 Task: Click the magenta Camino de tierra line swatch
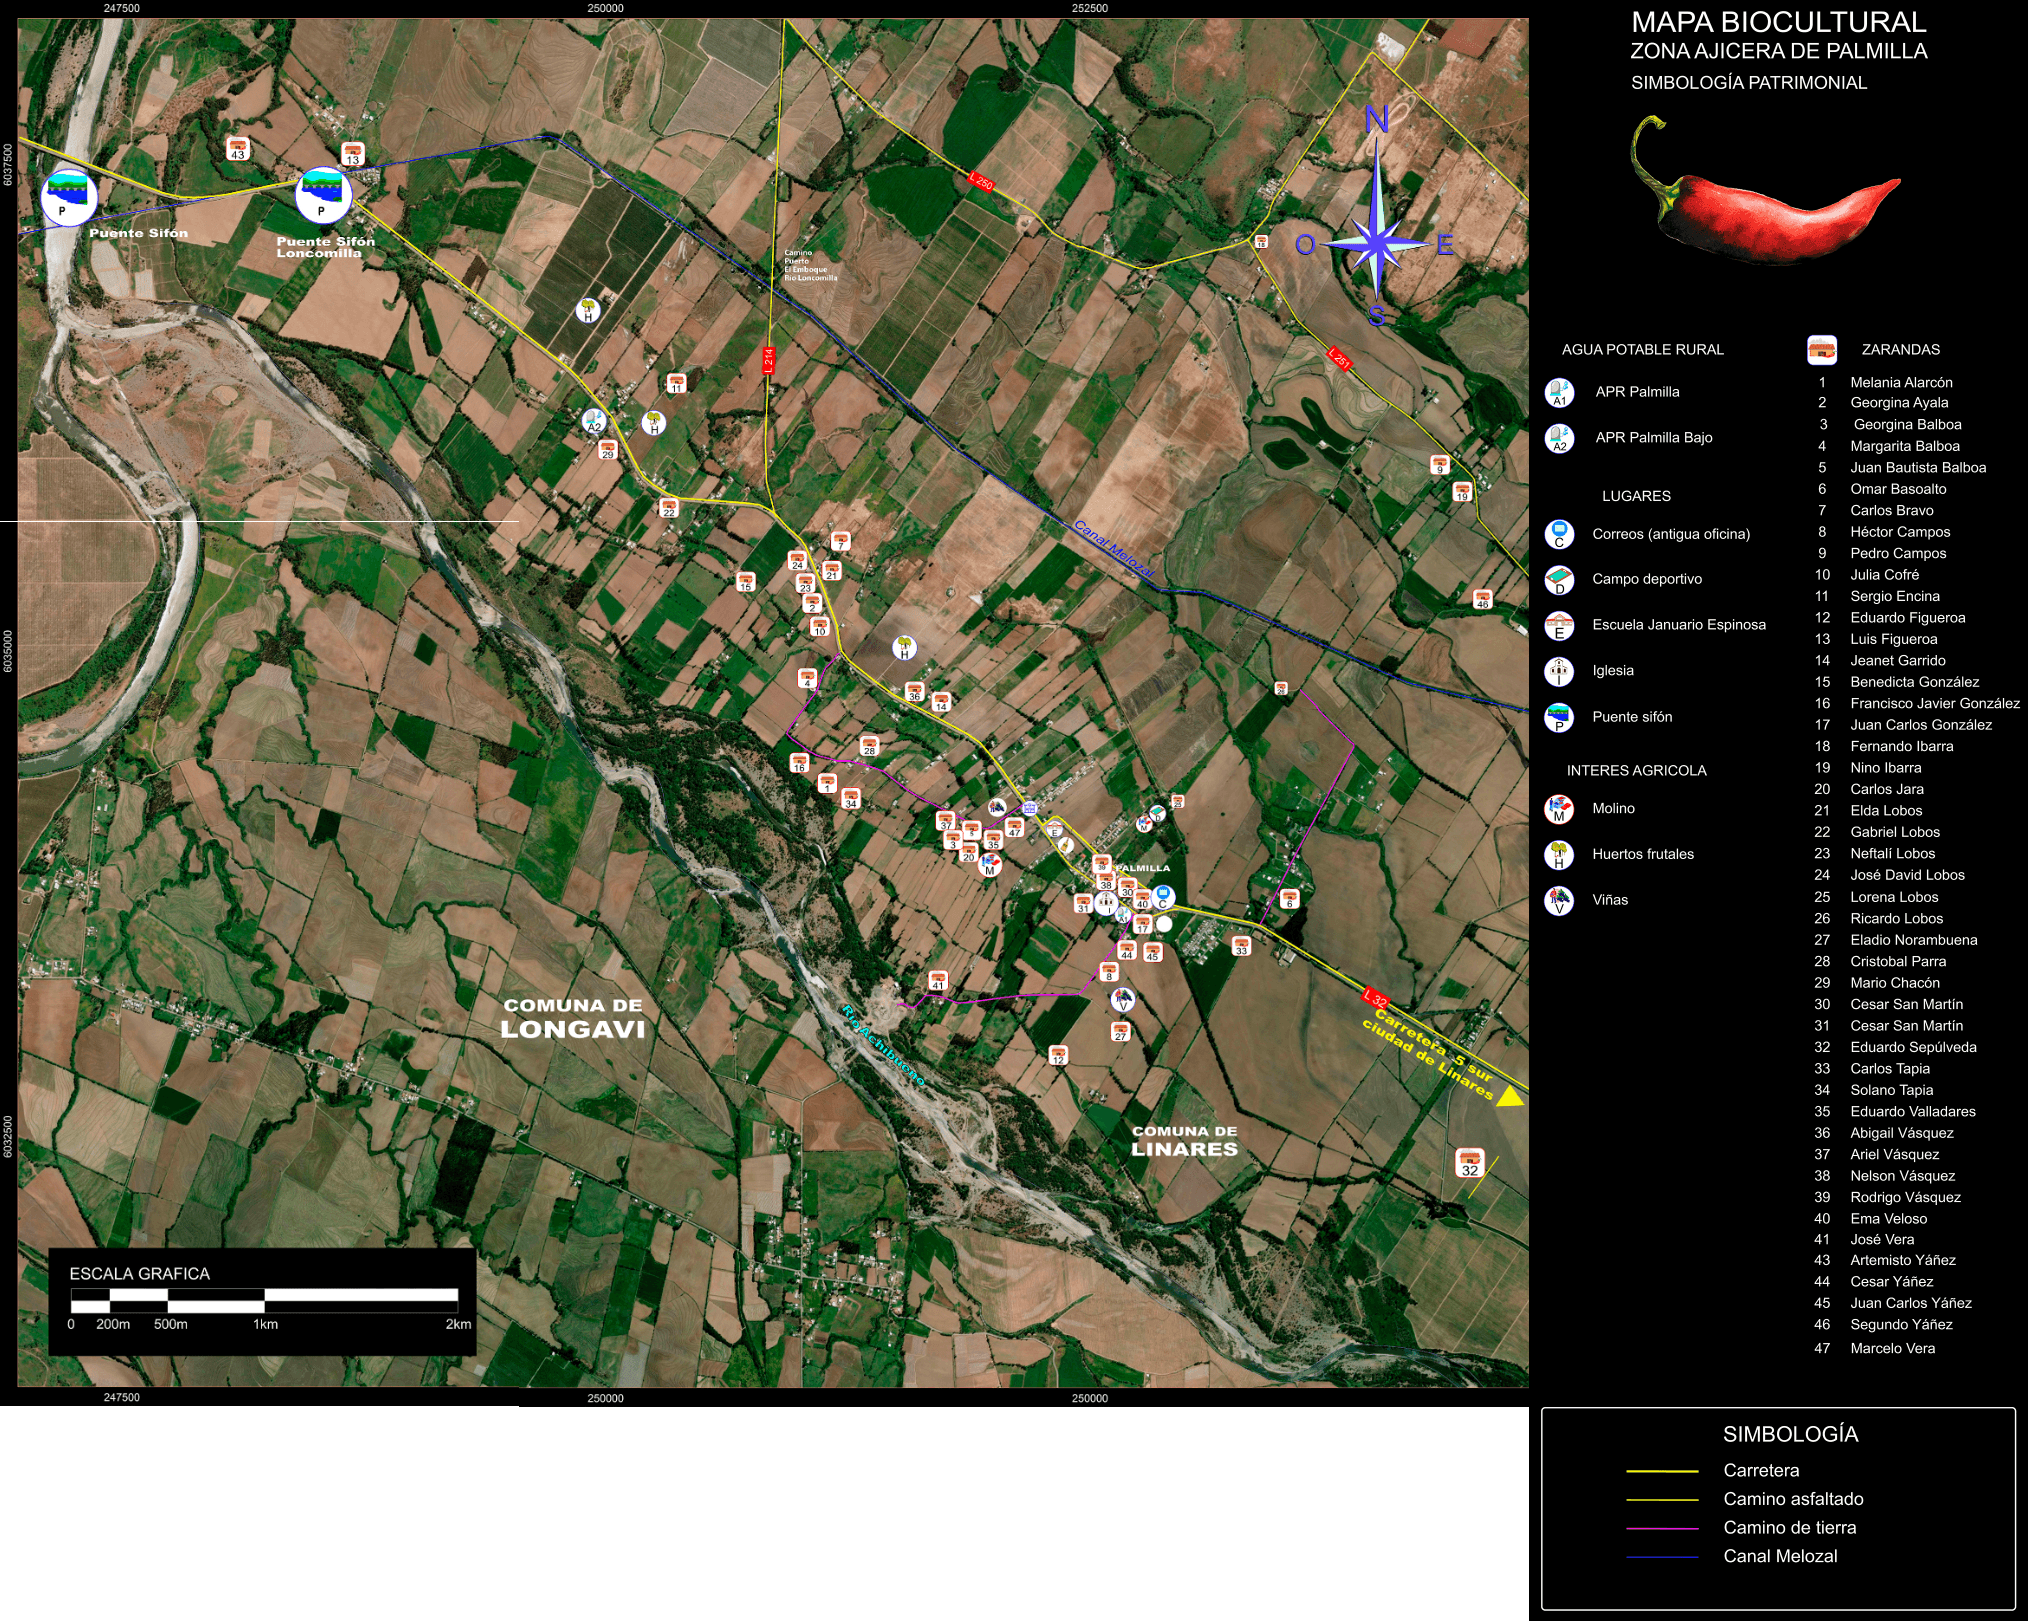[1662, 1528]
